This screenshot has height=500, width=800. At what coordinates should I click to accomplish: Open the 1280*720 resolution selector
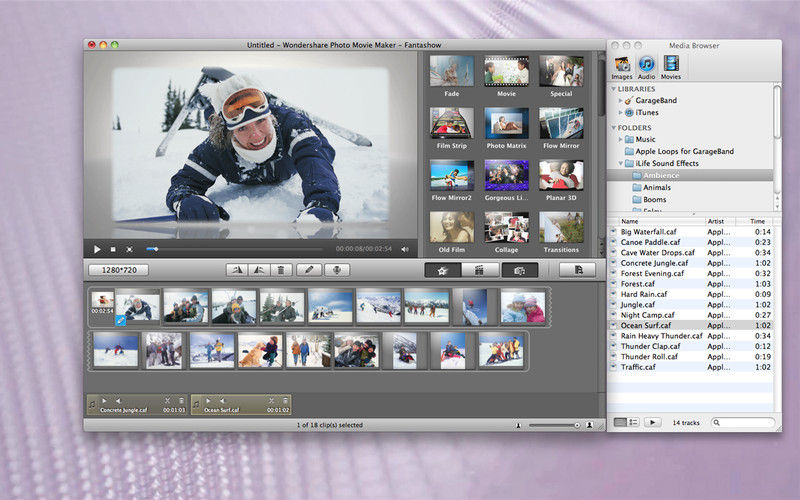point(119,270)
